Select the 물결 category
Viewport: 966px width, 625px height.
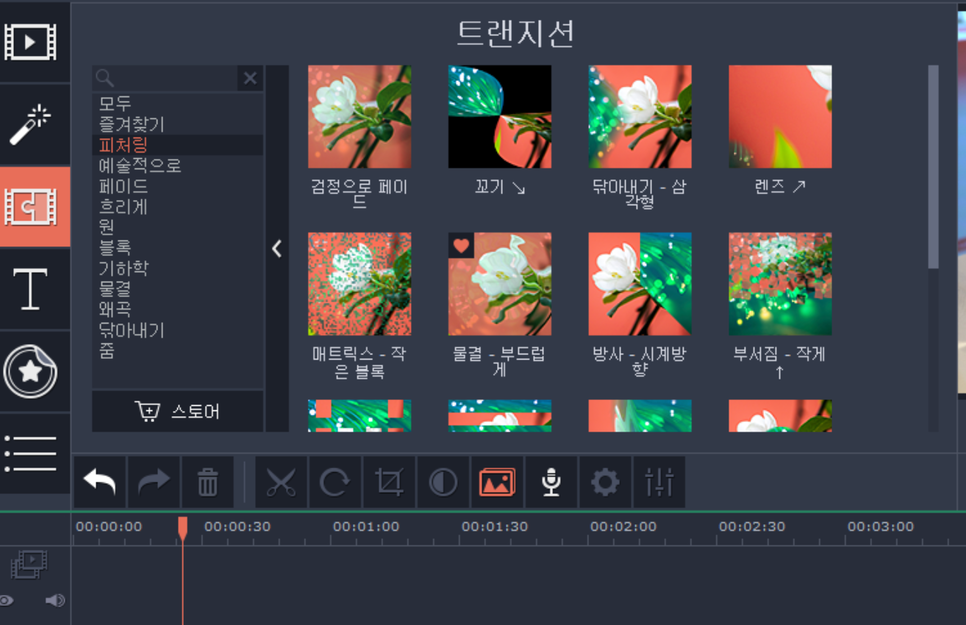(177, 288)
